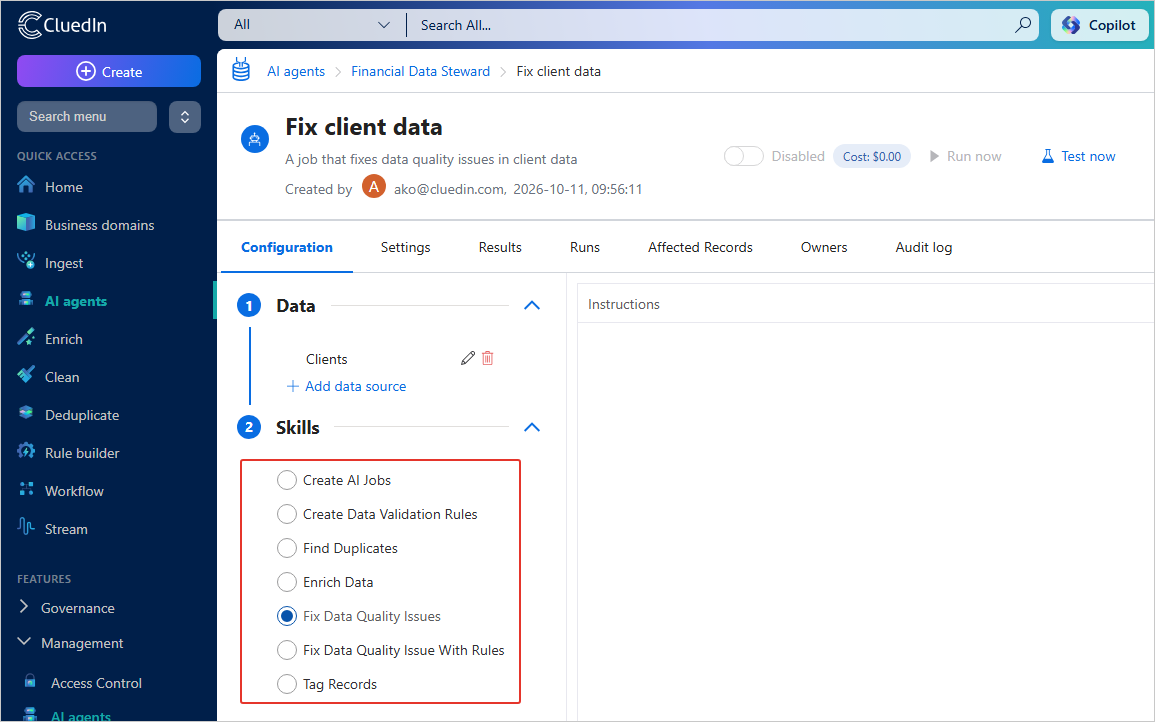This screenshot has width=1155, height=722.
Task: Toggle sidebar menu expand-collapse button
Action: [185, 116]
